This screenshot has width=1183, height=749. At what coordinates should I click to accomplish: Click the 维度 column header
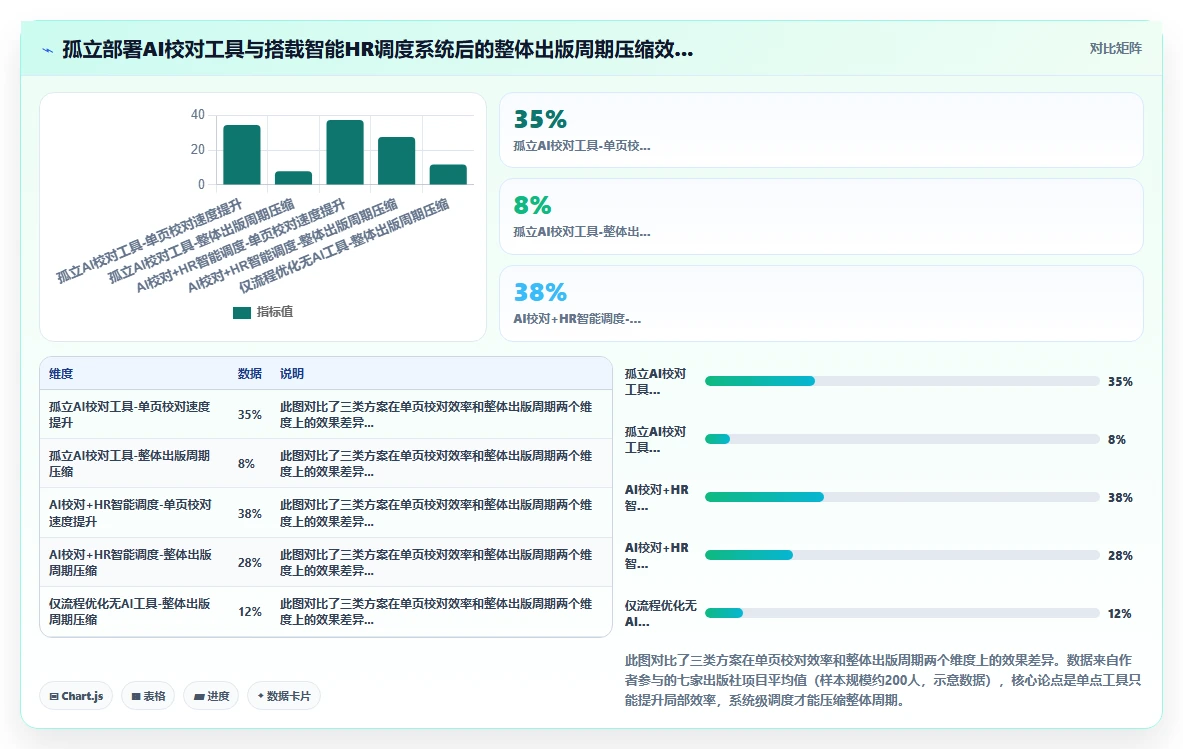coord(61,373)
